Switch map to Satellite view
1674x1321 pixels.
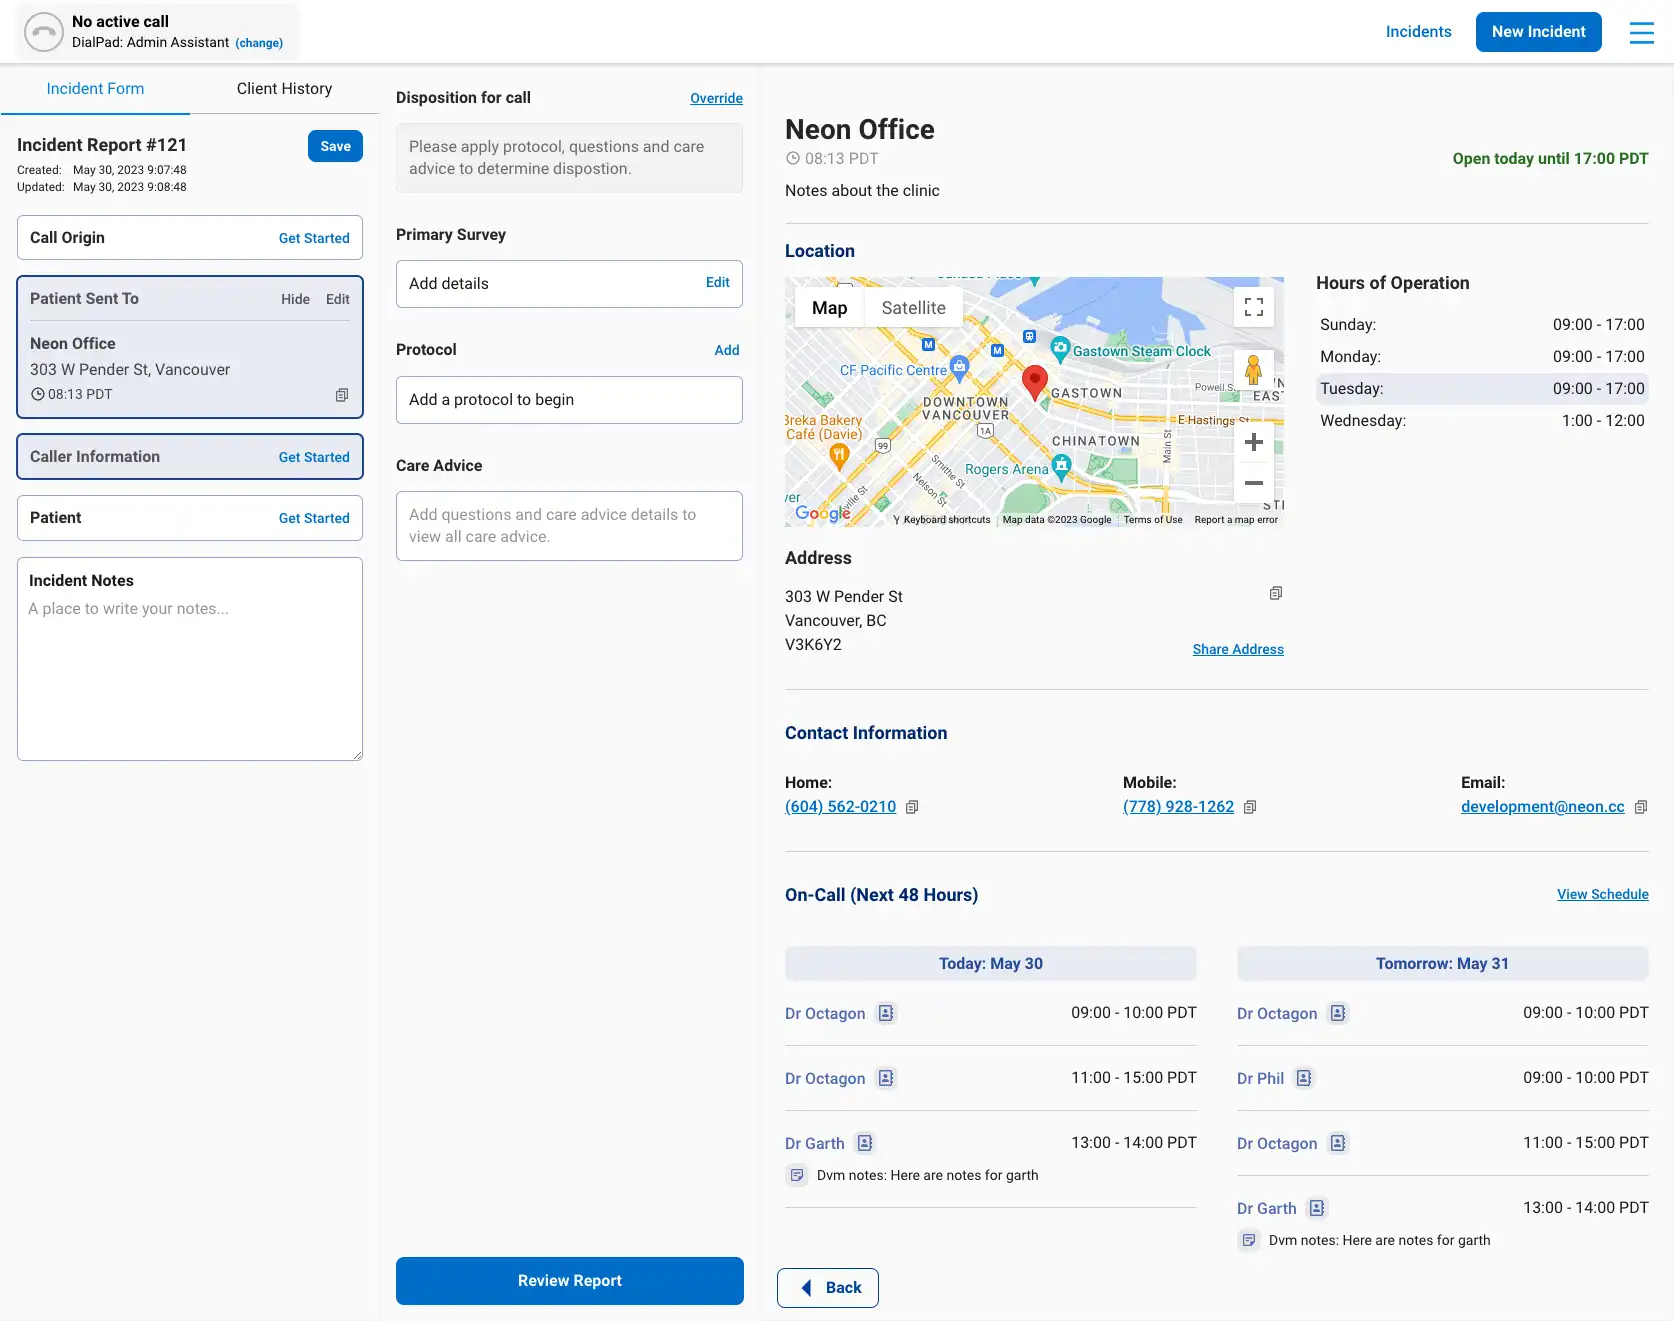tap(913, 308)
